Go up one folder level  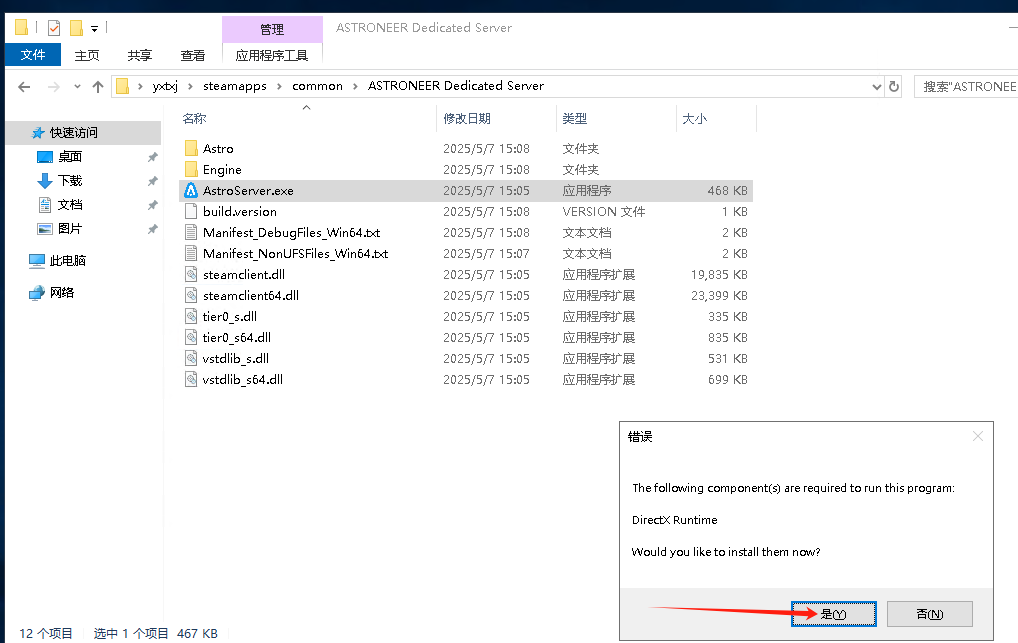pos(98,86)
